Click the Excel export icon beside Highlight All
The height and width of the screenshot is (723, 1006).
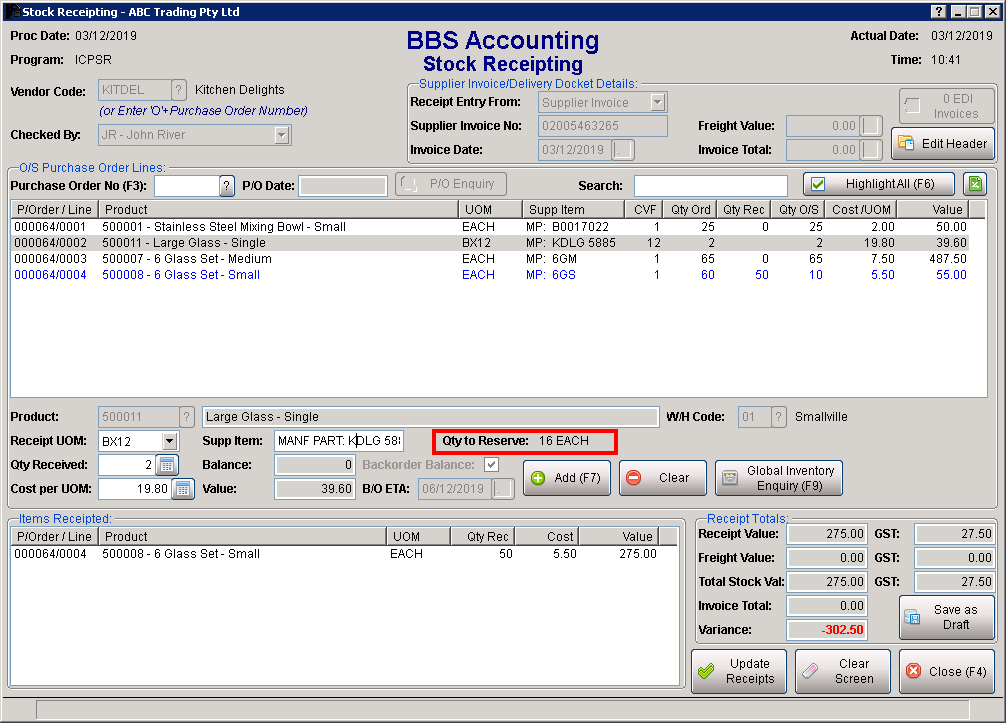click(973, 184)
